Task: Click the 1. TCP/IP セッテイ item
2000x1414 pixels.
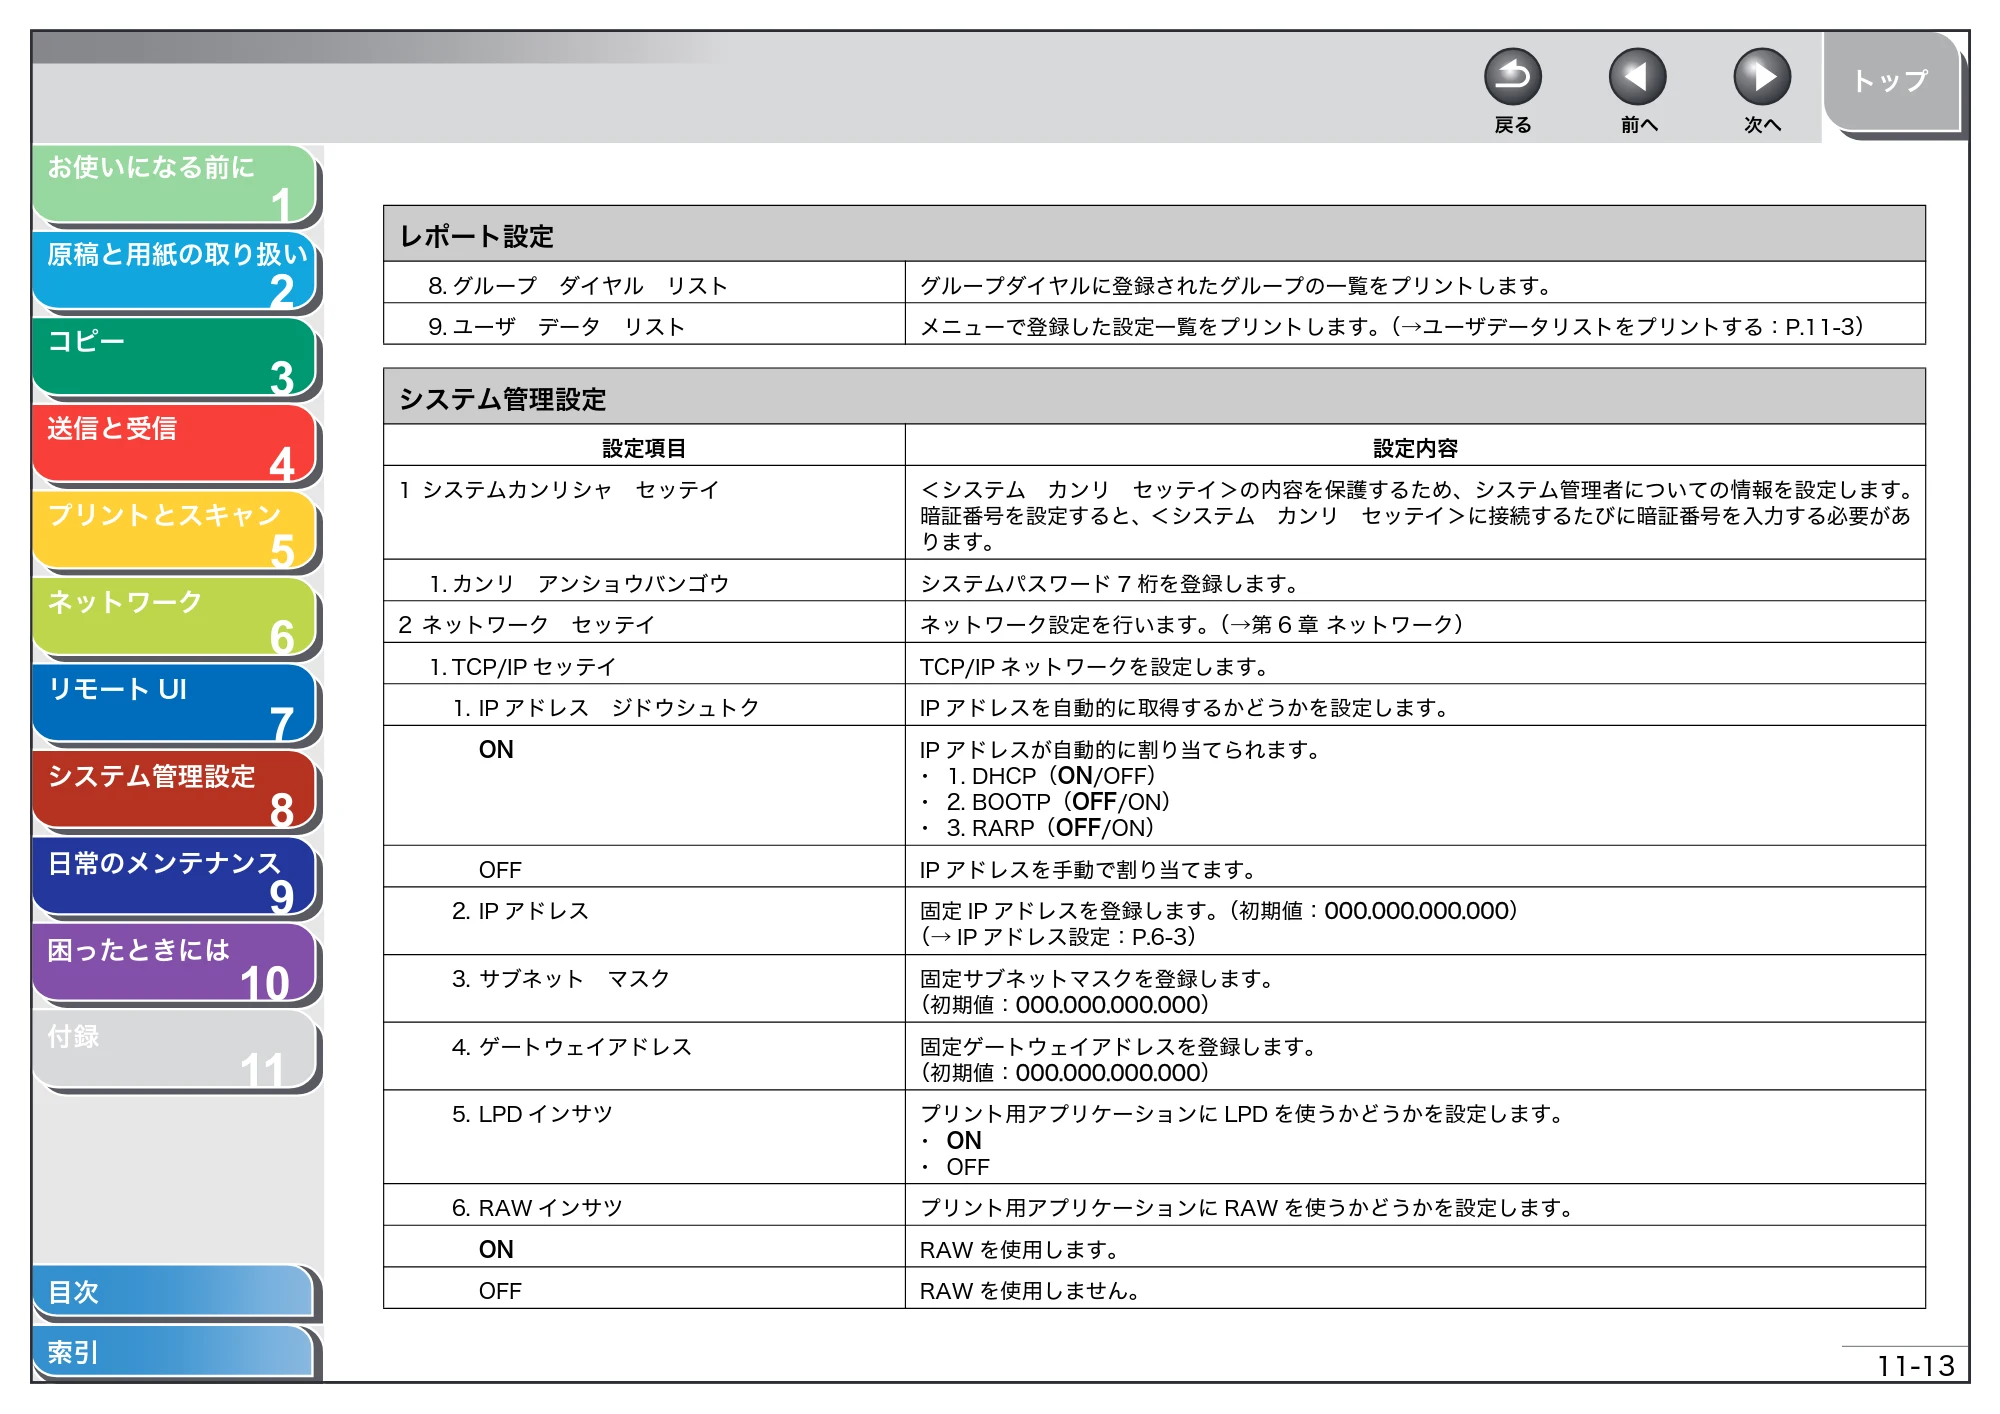Action: (x=523, y=667)
